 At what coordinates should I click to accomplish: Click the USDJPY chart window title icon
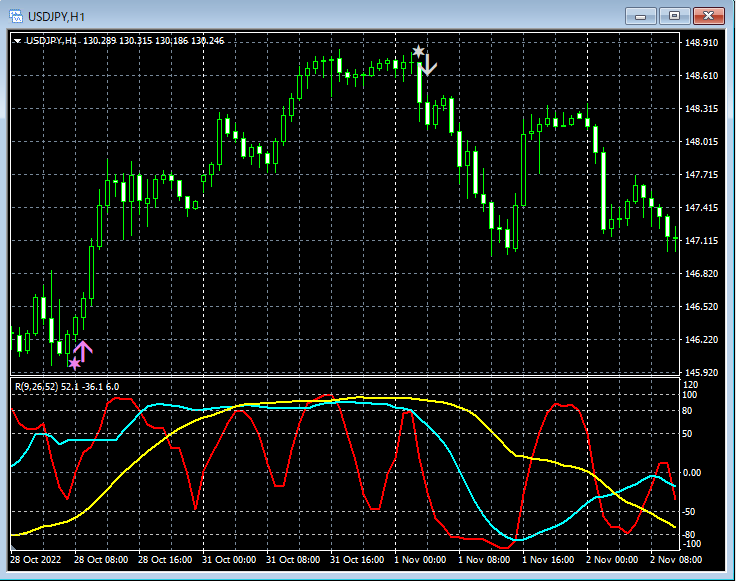coord(14,15)
